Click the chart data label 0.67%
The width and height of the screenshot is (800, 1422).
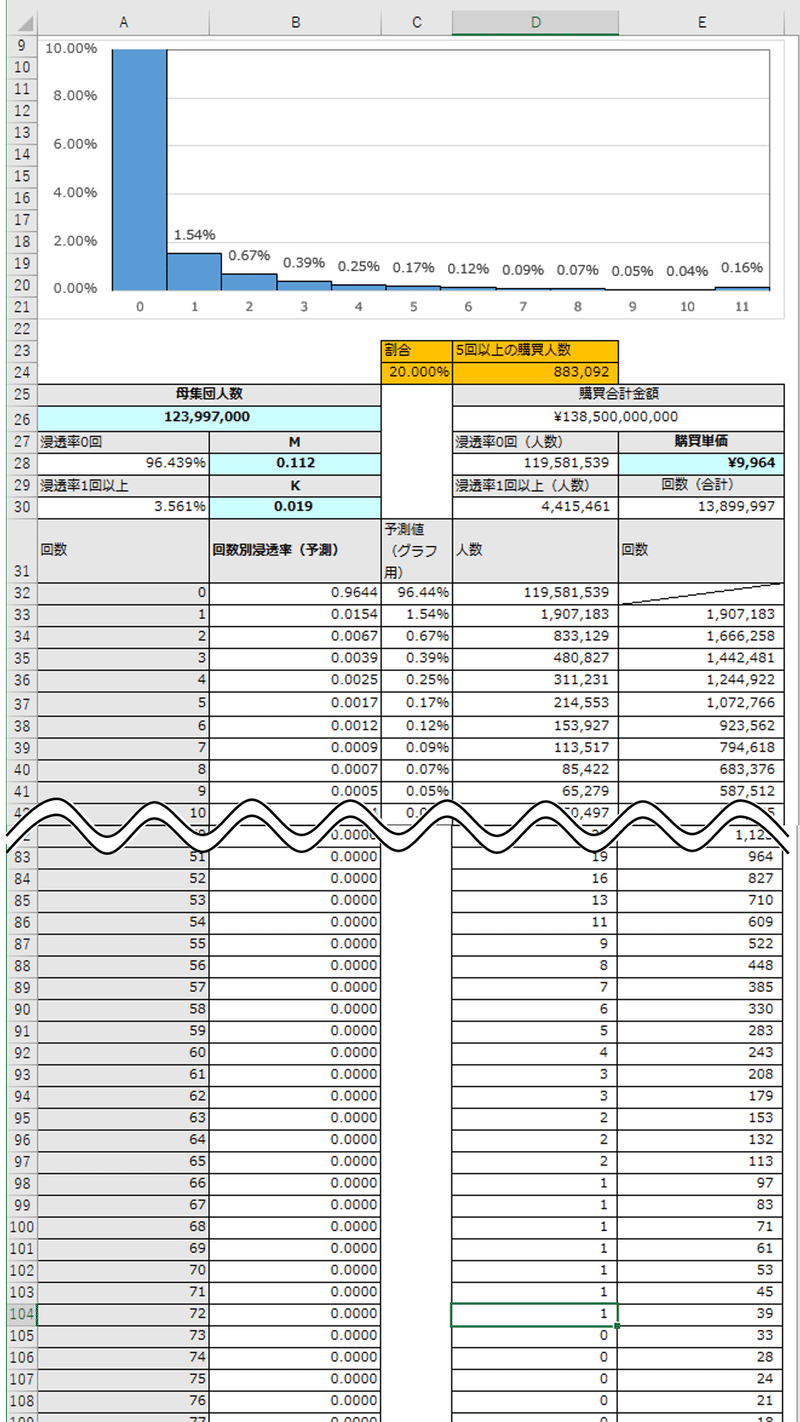(249, 256)
